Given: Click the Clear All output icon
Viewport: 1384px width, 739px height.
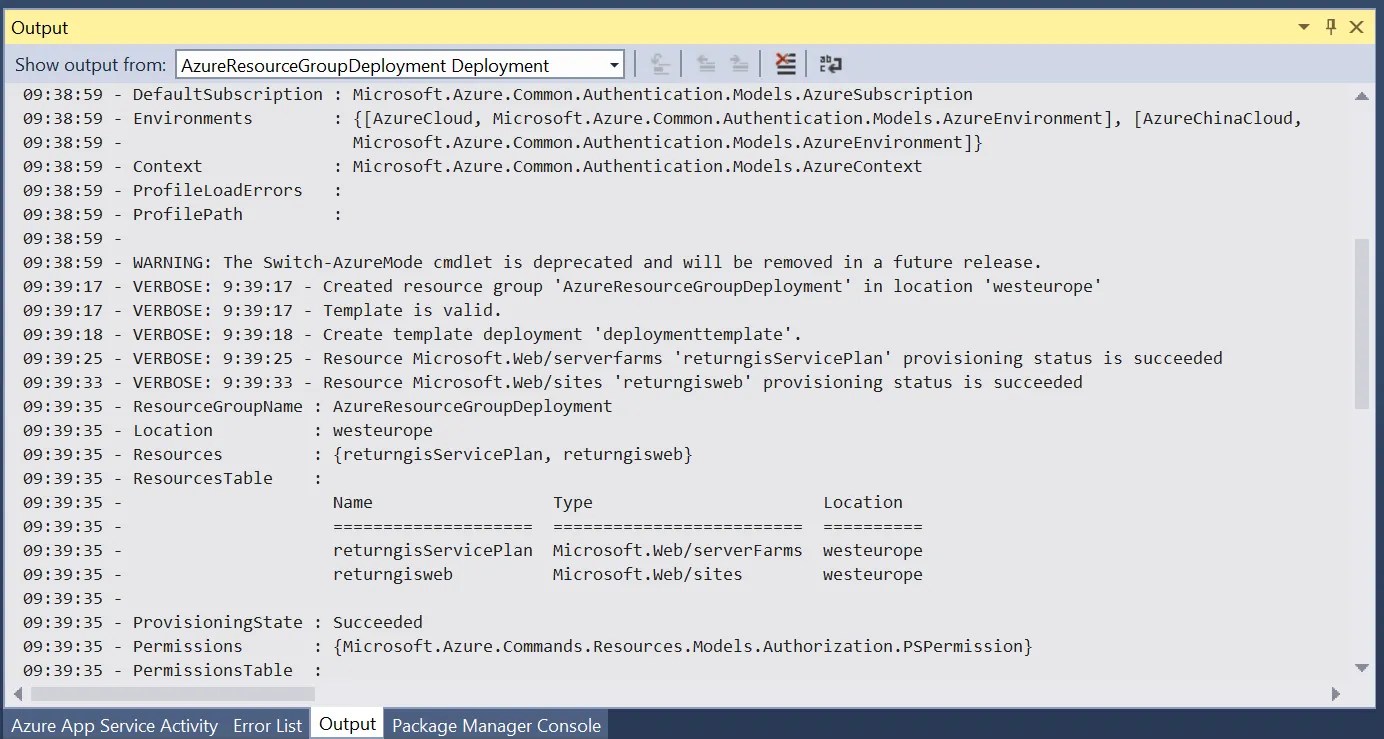Looking at the screenshot, I should [x=786, y=65].
